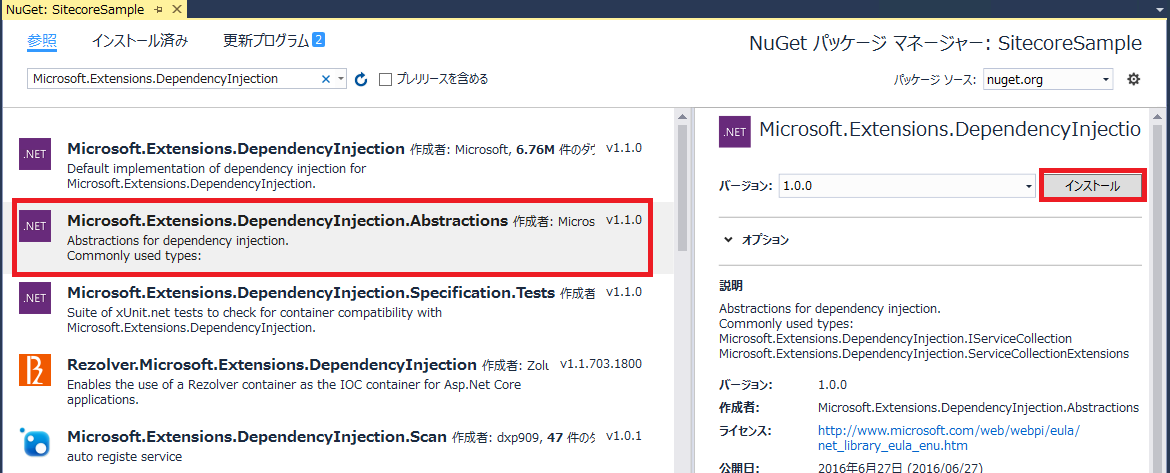The height and width of the screenshot is (473, 1170).
Task: Click v1.0.1 version of Scan package
Action: pos(624,436)
